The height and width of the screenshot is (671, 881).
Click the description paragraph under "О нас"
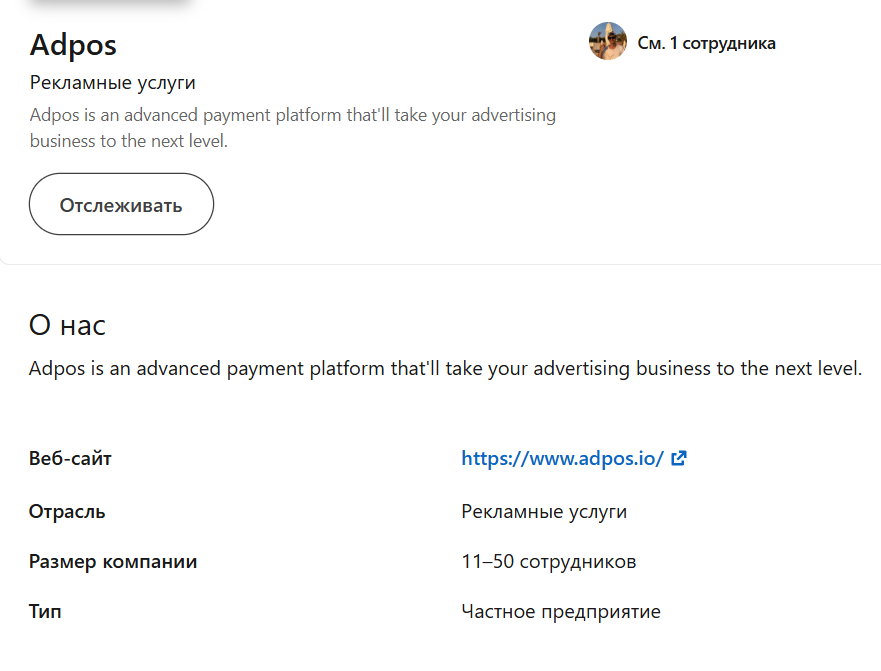coord(445,368)
